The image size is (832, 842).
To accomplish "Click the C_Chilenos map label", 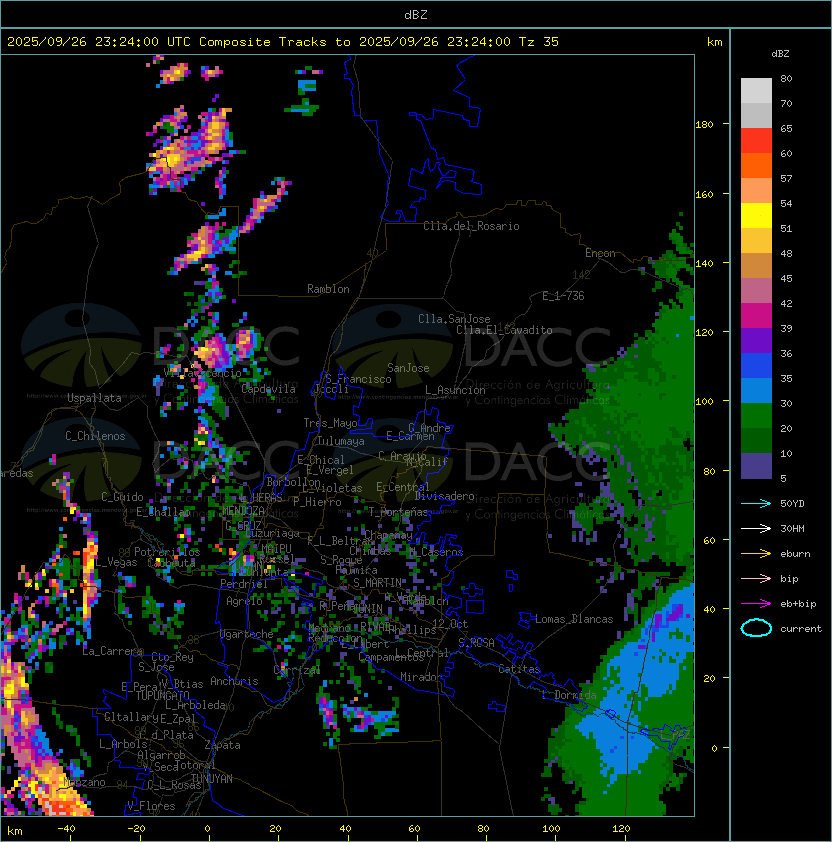I will coord(95,436).
